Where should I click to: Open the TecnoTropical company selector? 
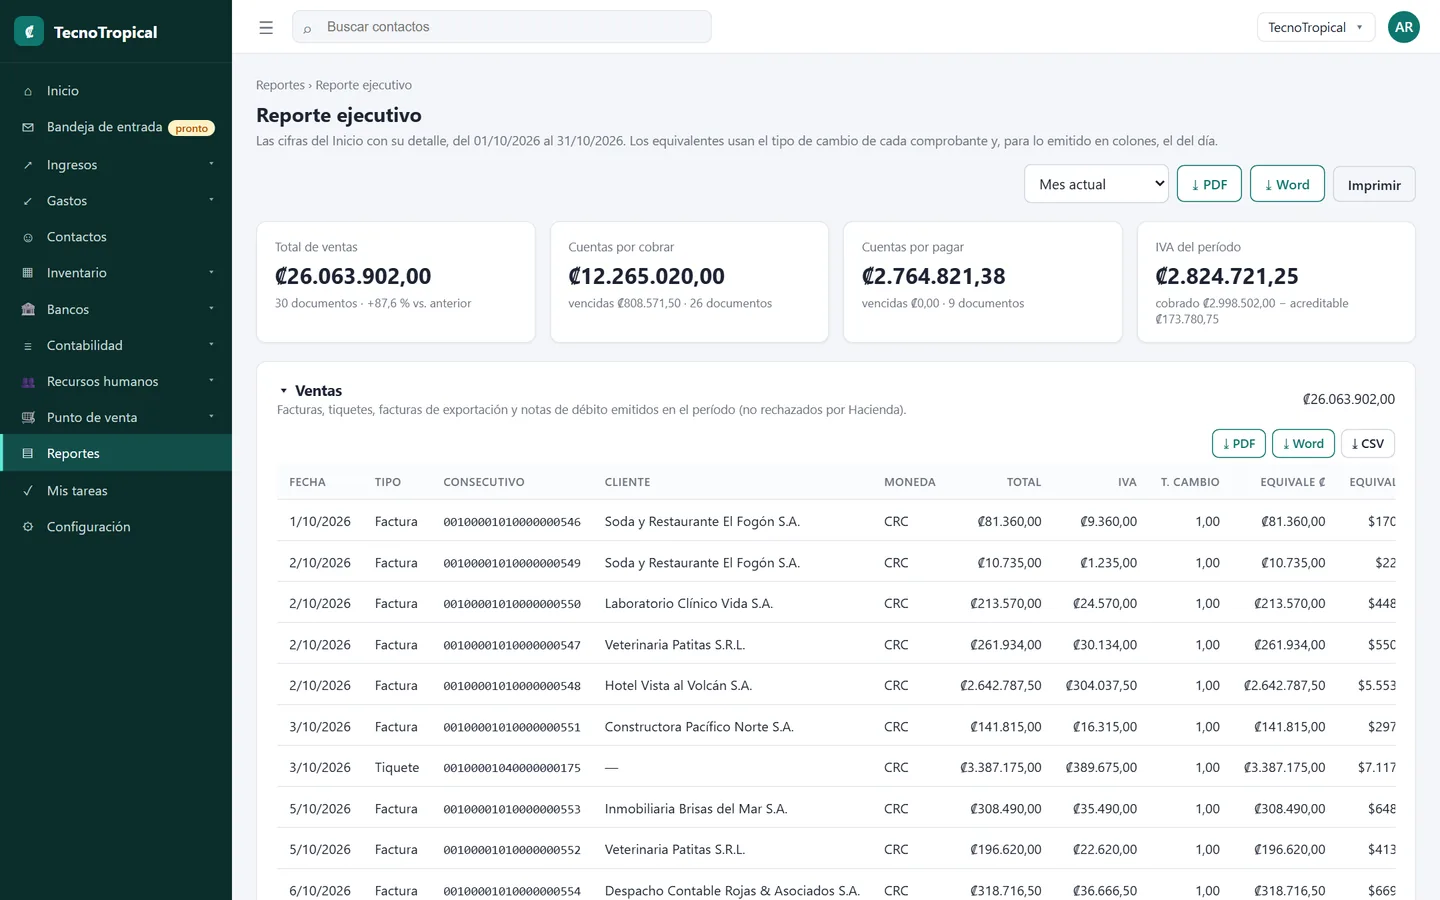(1316, 27)
